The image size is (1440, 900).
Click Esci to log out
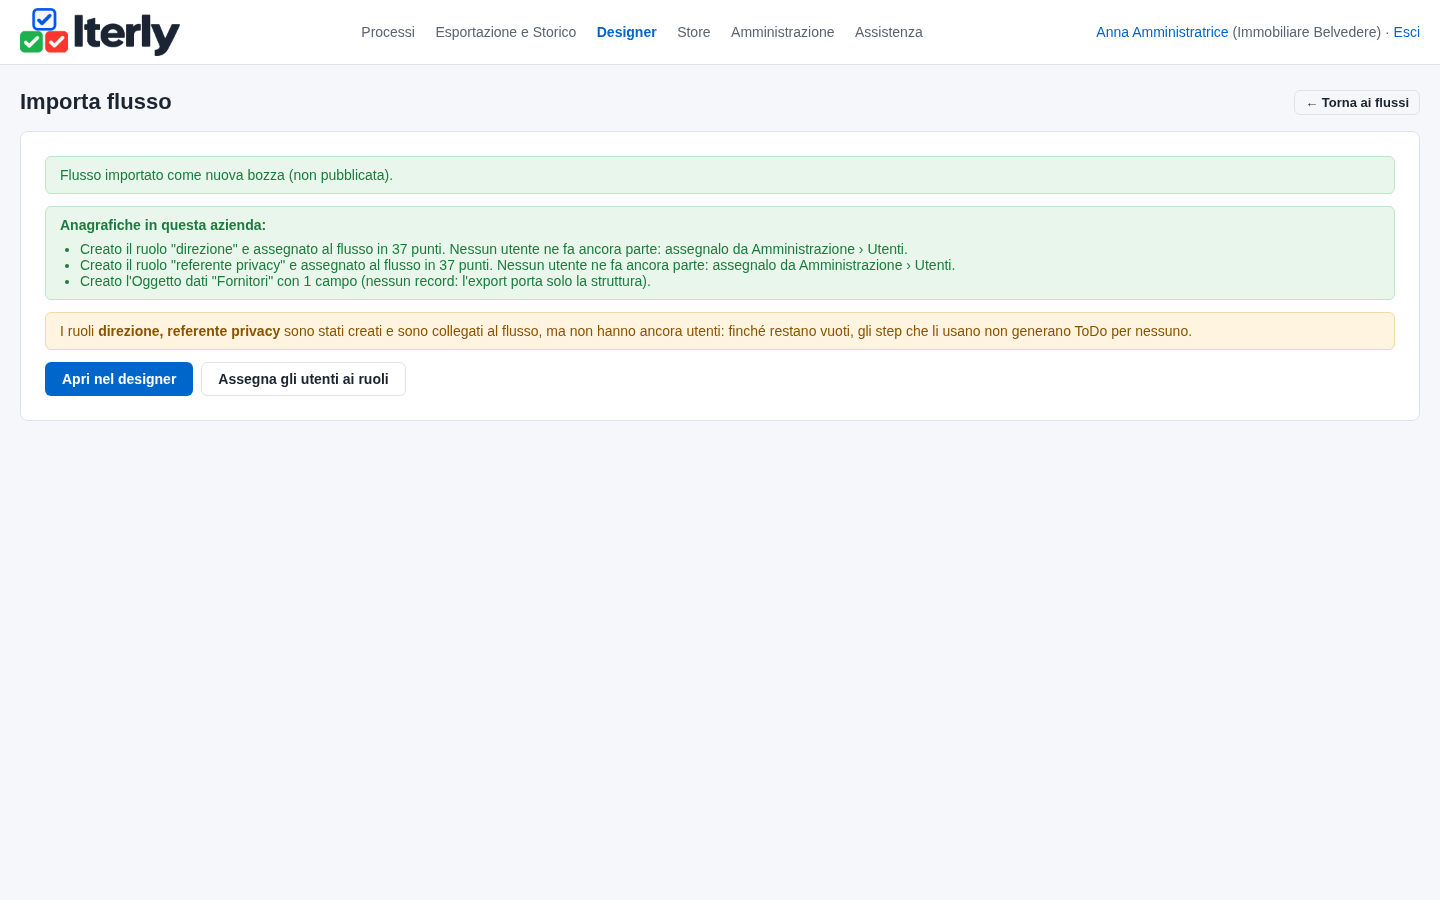tap(1407, 32)
